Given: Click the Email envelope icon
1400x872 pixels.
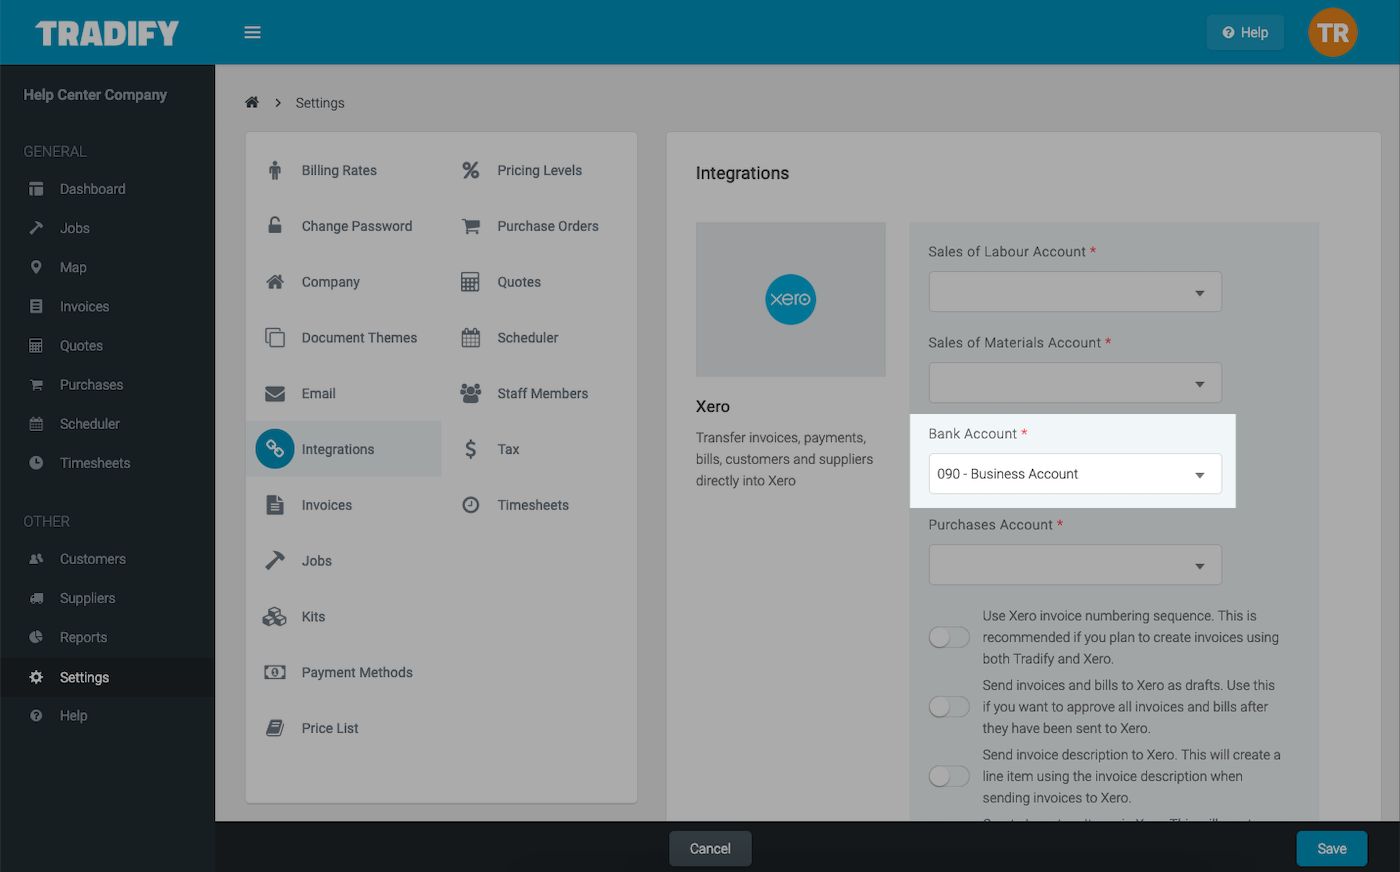Looking at the screenshot, I should coord(275,394).
